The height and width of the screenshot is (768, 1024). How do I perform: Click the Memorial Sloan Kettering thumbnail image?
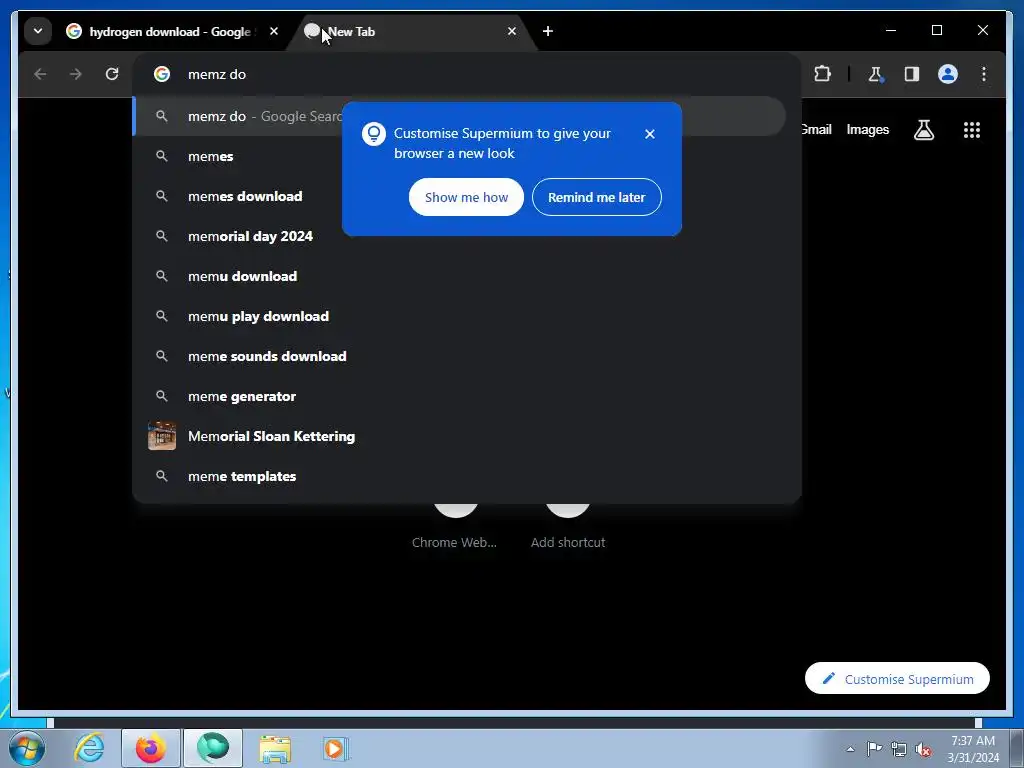pos(162,436)
